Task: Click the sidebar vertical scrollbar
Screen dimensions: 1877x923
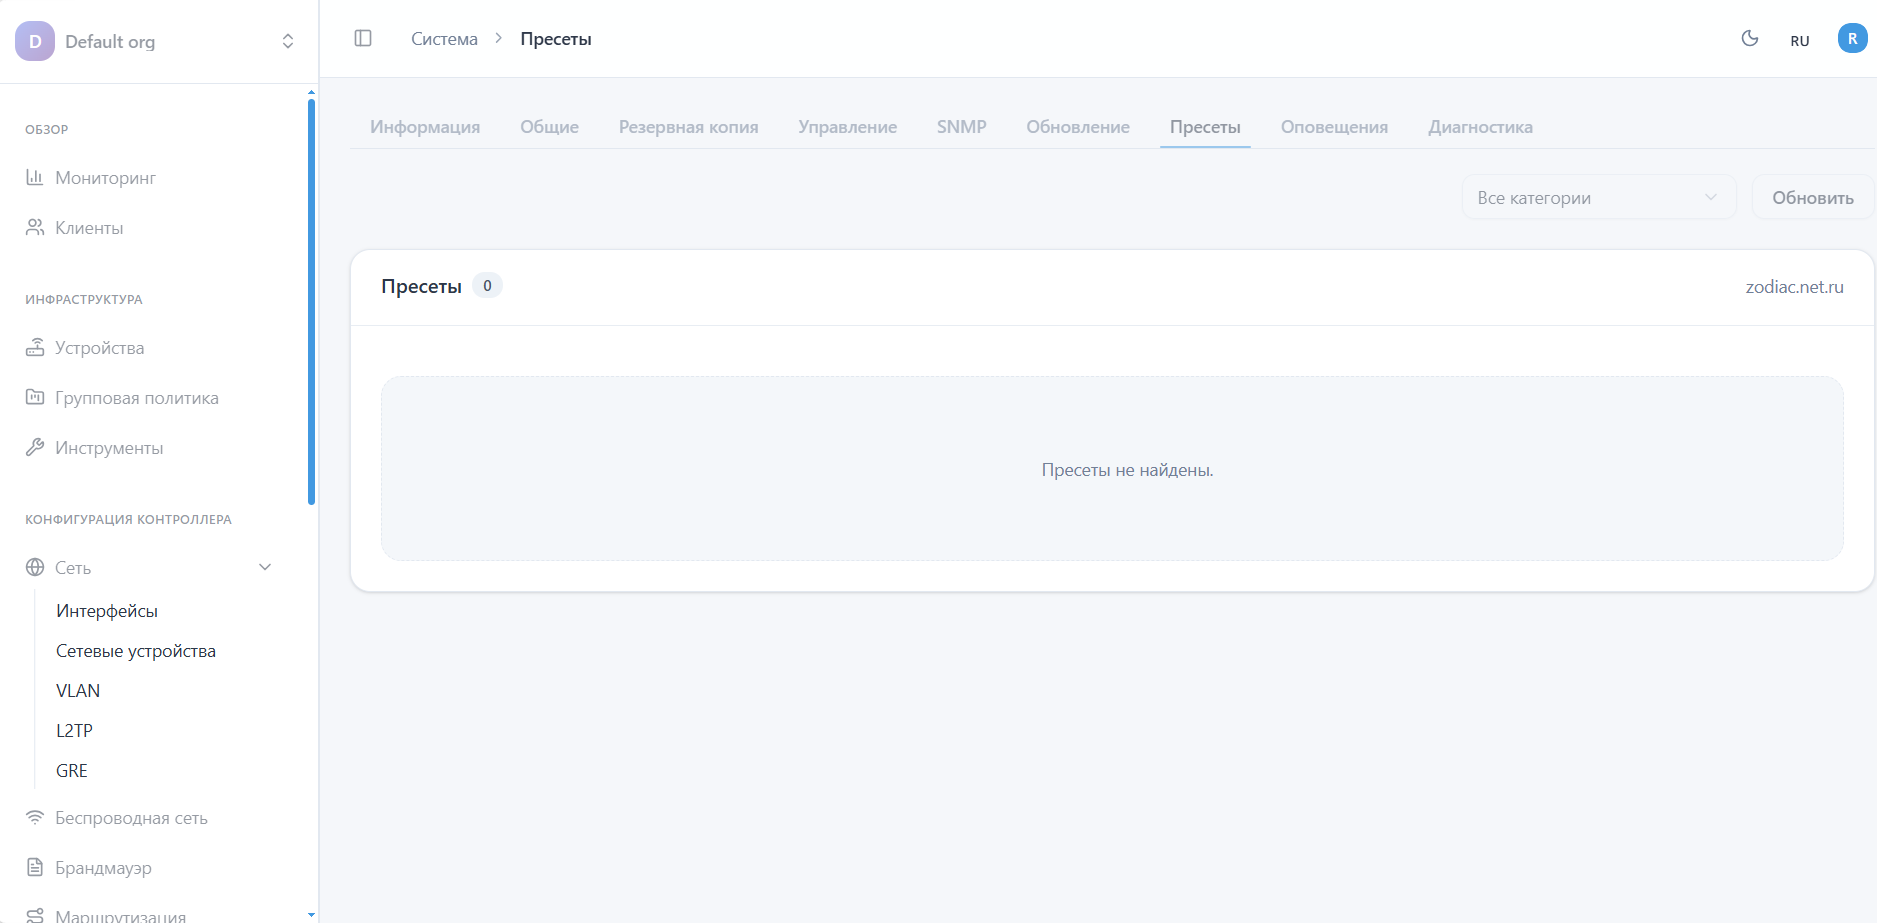Action: [x=311, y=300]
